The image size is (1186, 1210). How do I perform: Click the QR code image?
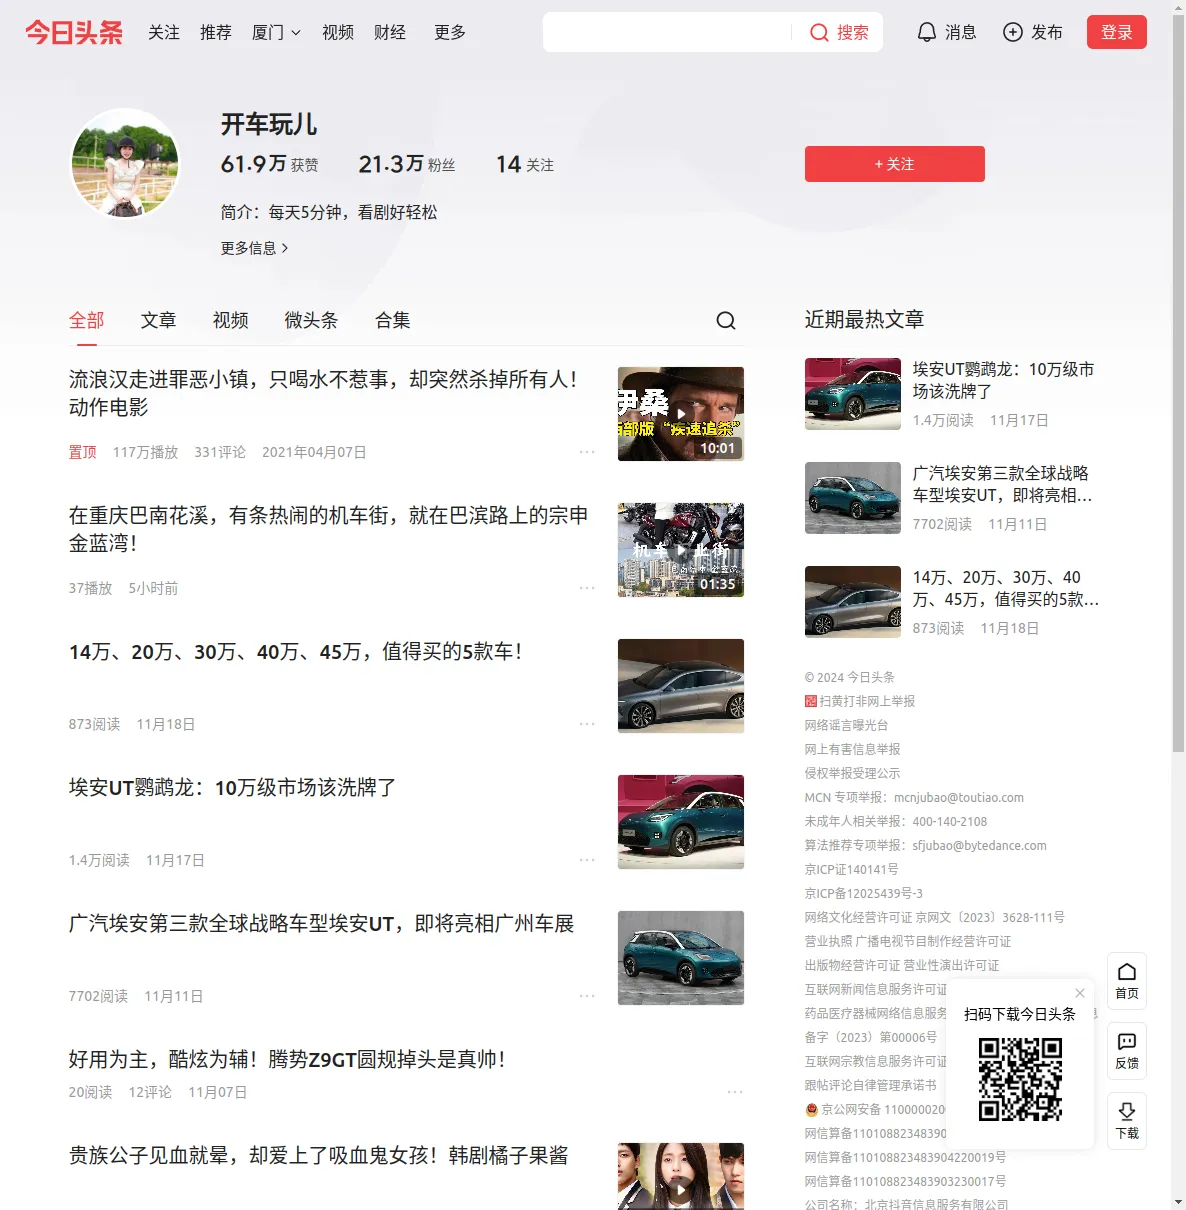point(1020,1079)
